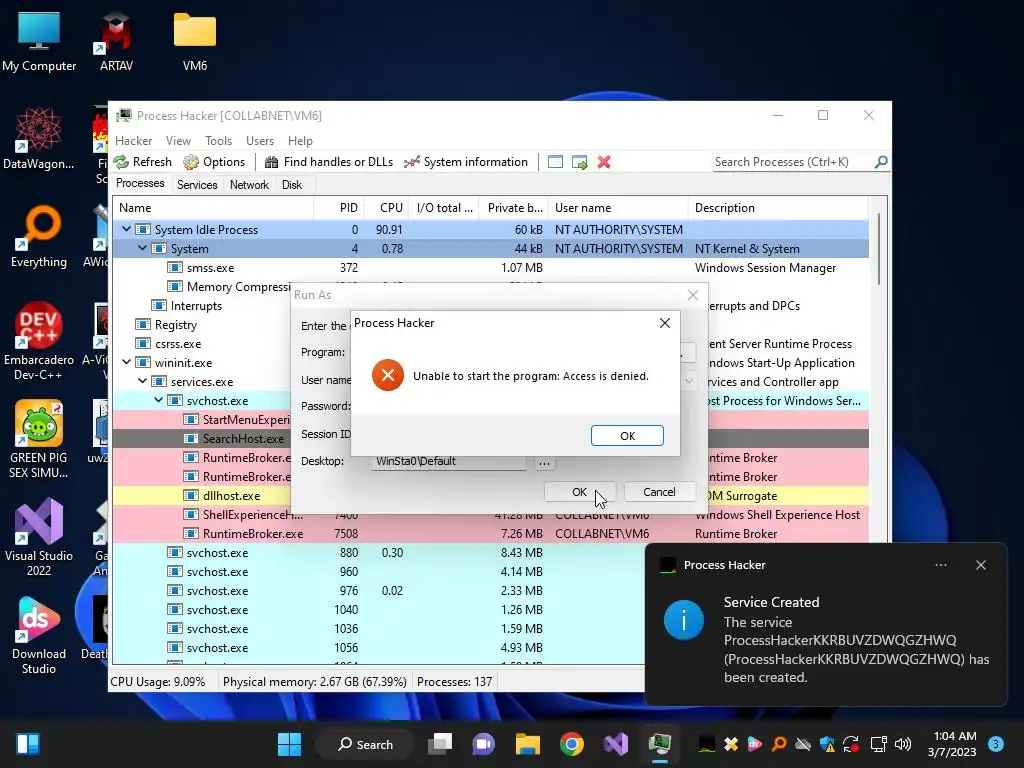
Task: Open Everything desktop shortcut
Action: [39, 237]
